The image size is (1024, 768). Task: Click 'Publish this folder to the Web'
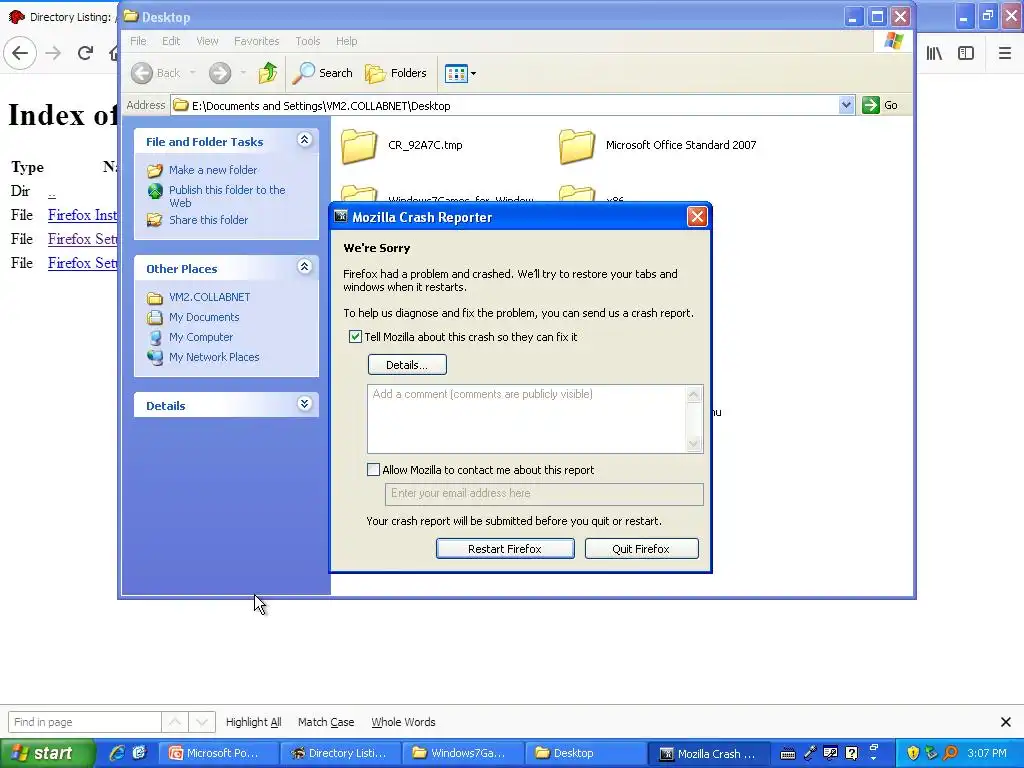tap(227, 196)
